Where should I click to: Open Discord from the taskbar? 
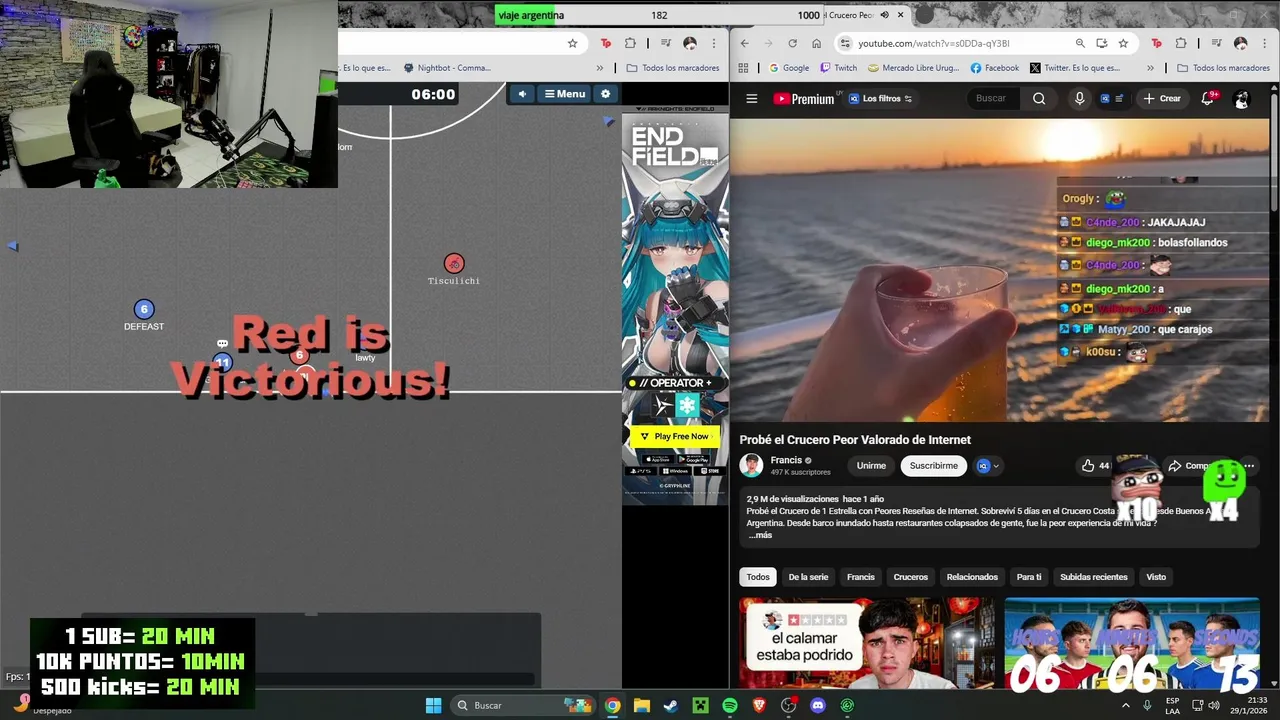tap(818, 705)
